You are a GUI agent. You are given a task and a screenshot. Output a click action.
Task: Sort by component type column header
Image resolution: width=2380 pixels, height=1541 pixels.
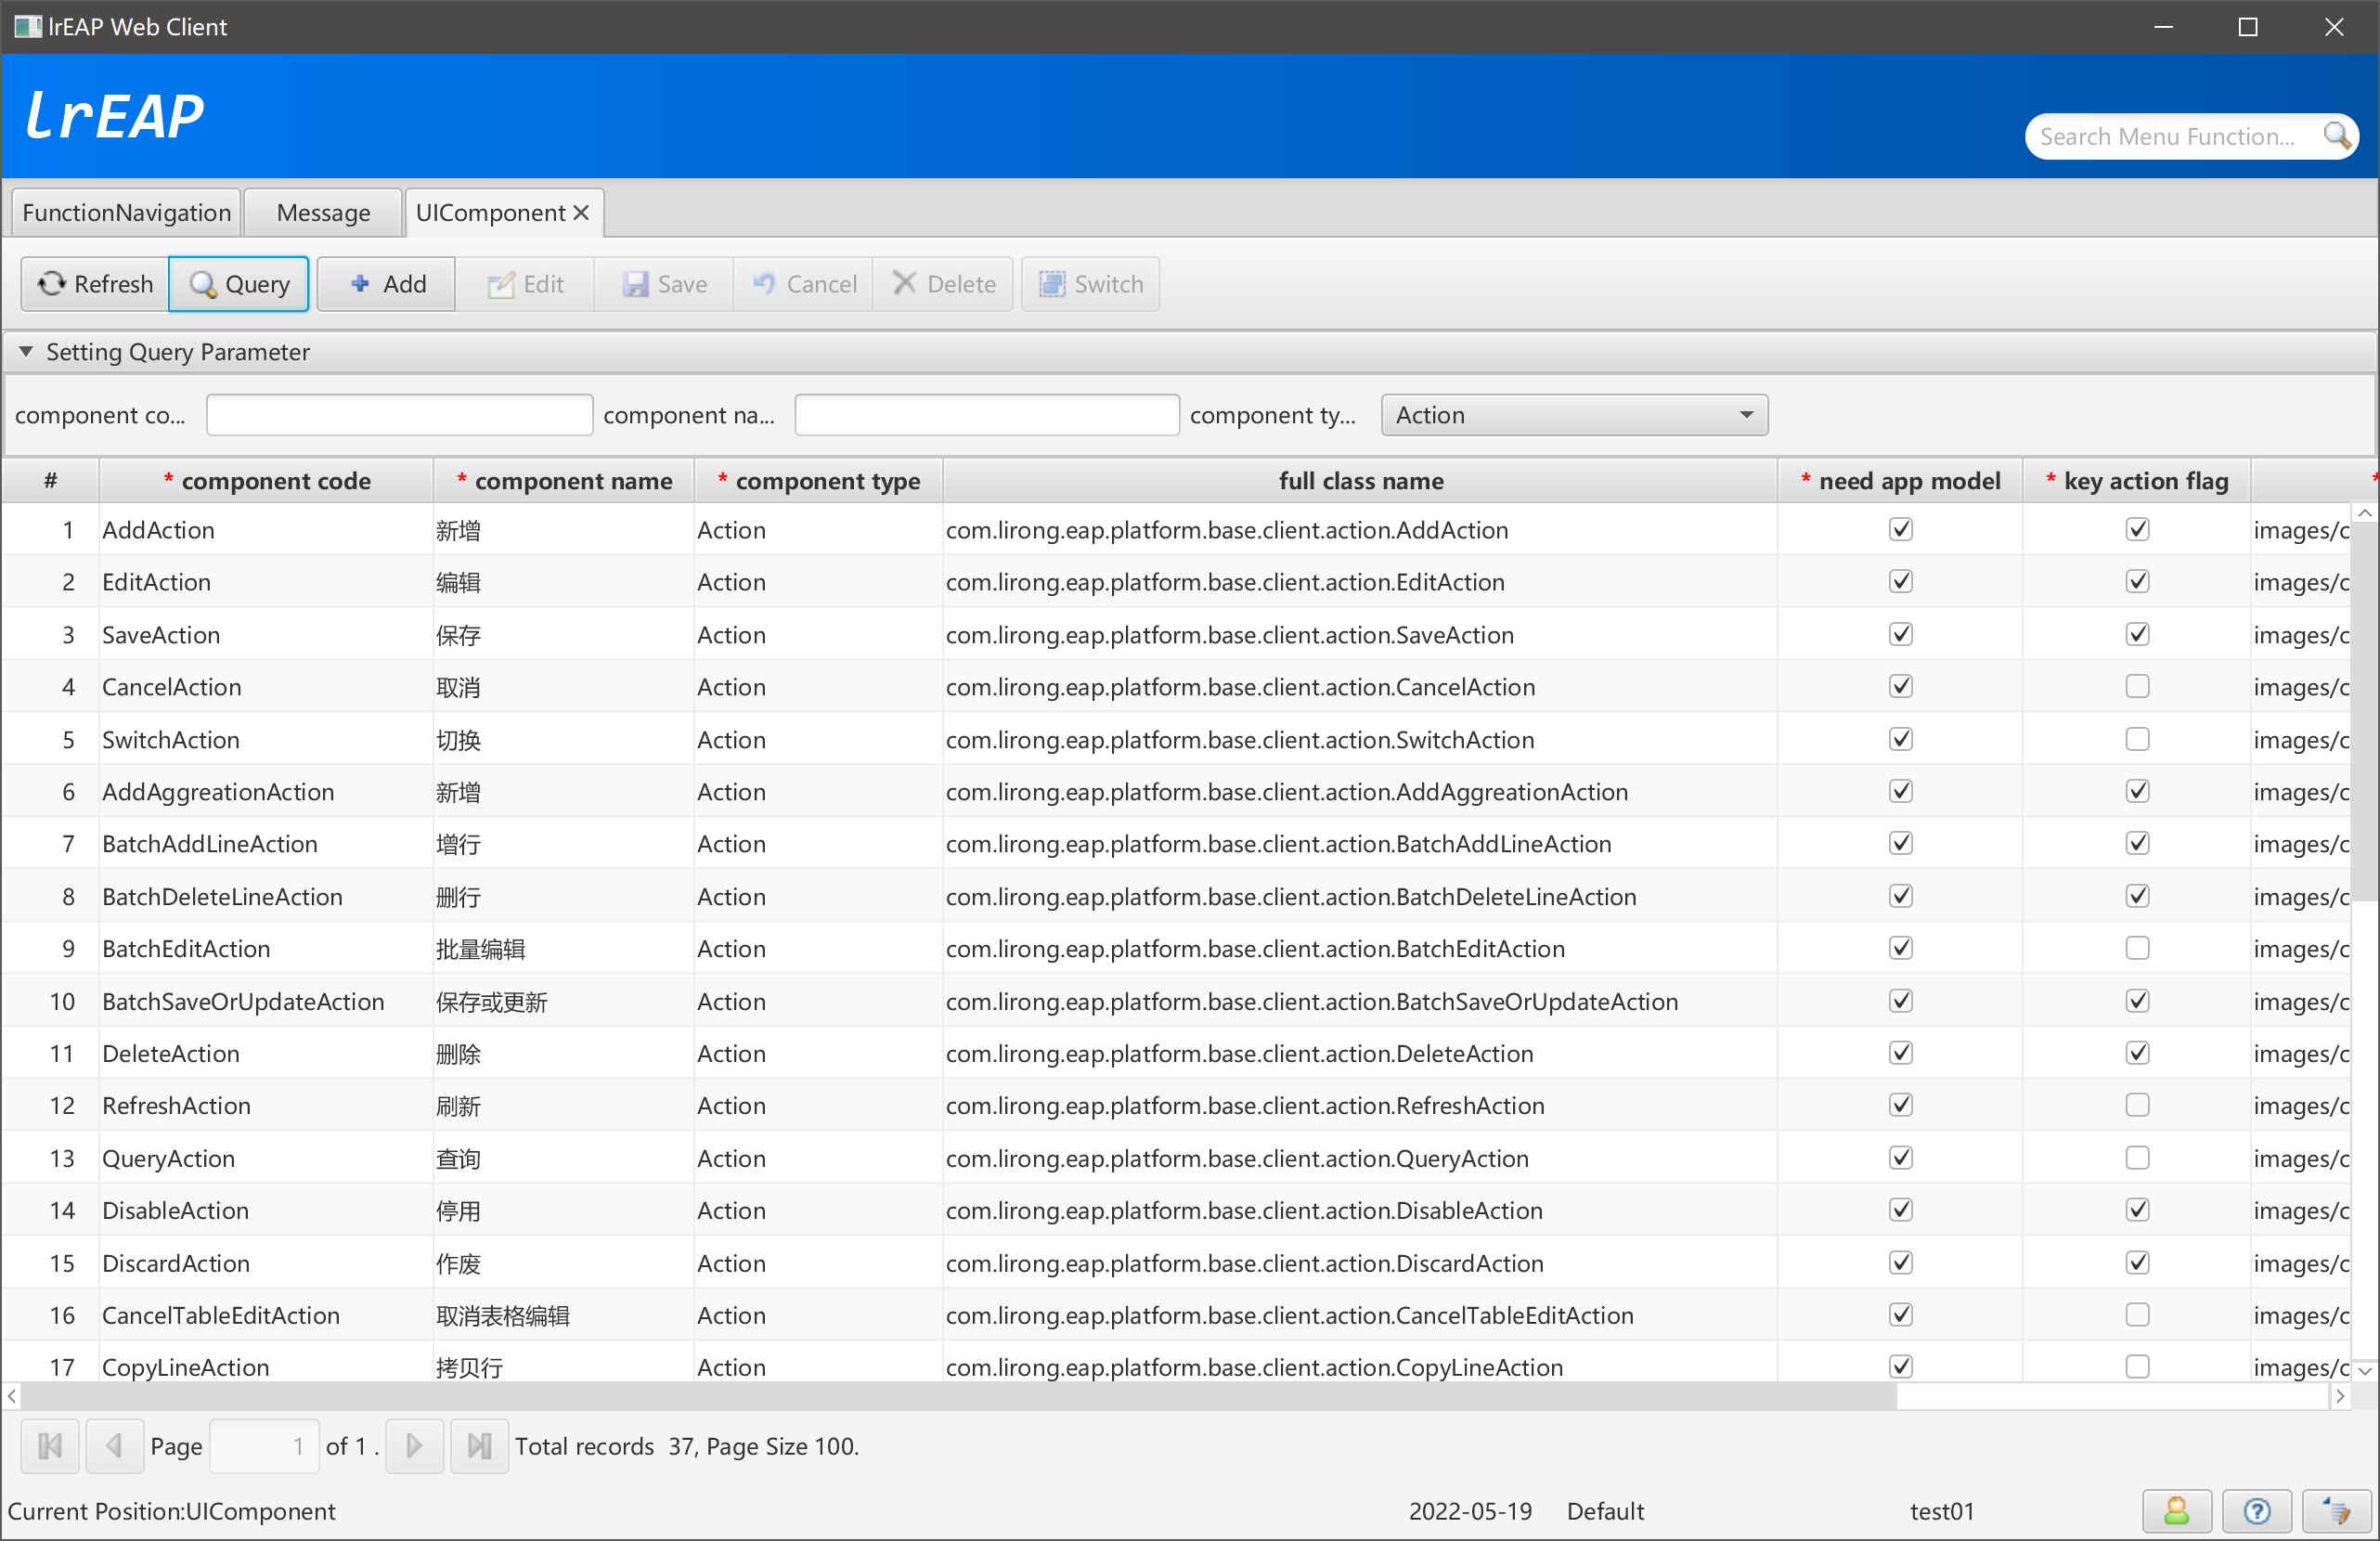click(x=818, y=481)
